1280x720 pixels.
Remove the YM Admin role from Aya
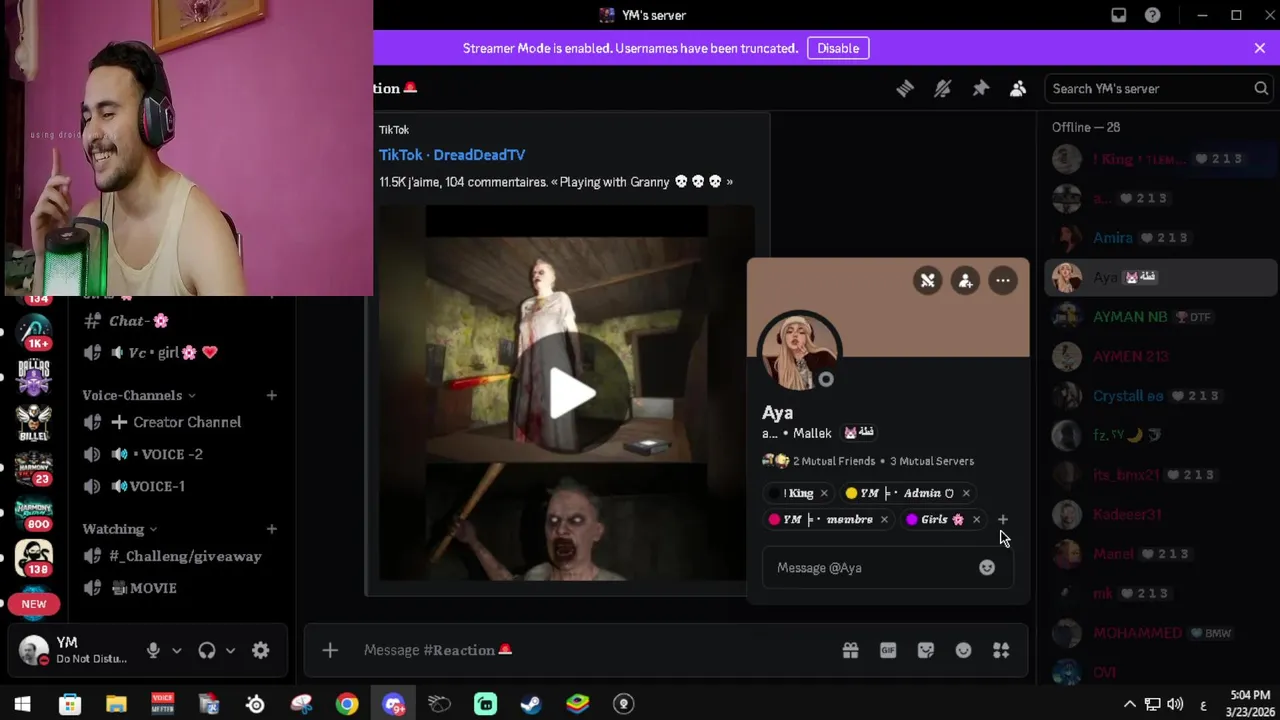tap(966, 493)
